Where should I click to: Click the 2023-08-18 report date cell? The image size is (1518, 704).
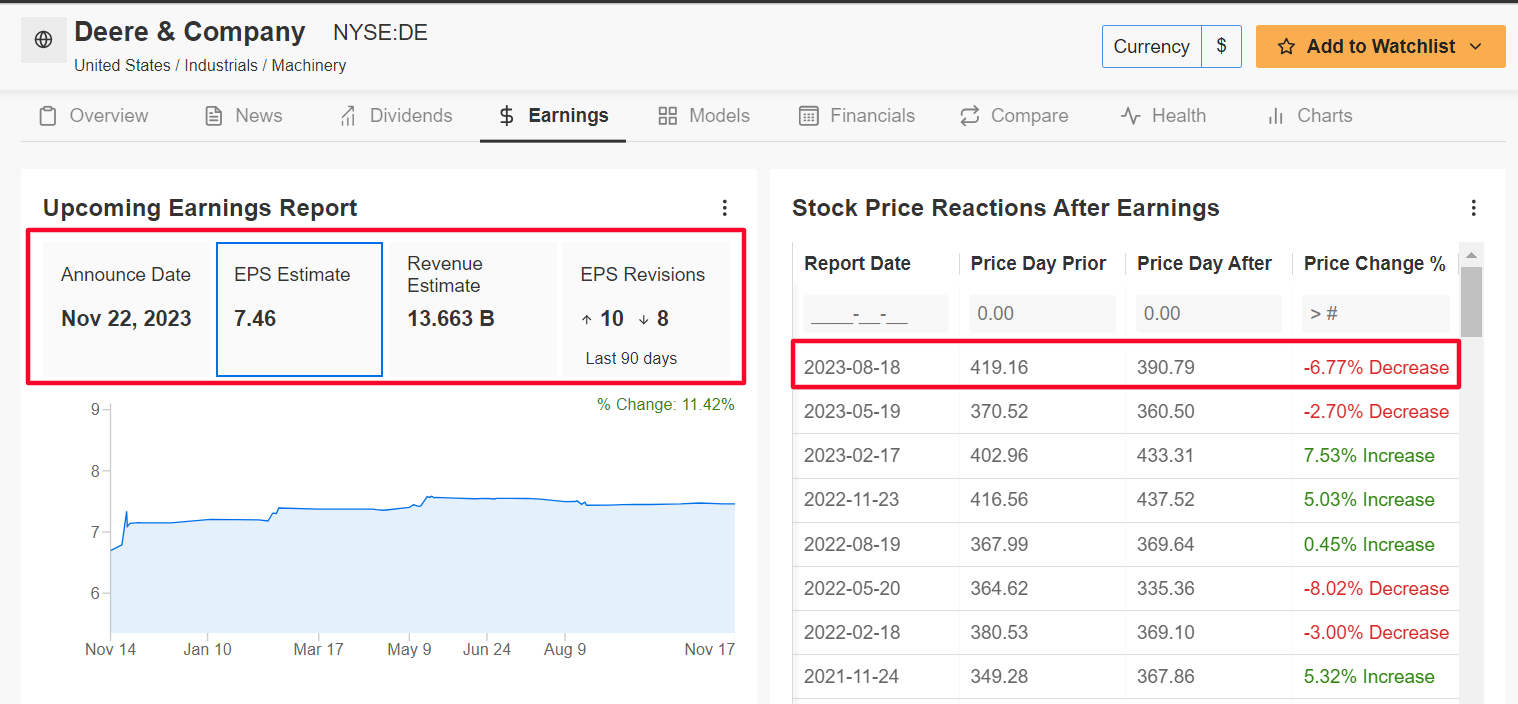(x=852, y=368)
